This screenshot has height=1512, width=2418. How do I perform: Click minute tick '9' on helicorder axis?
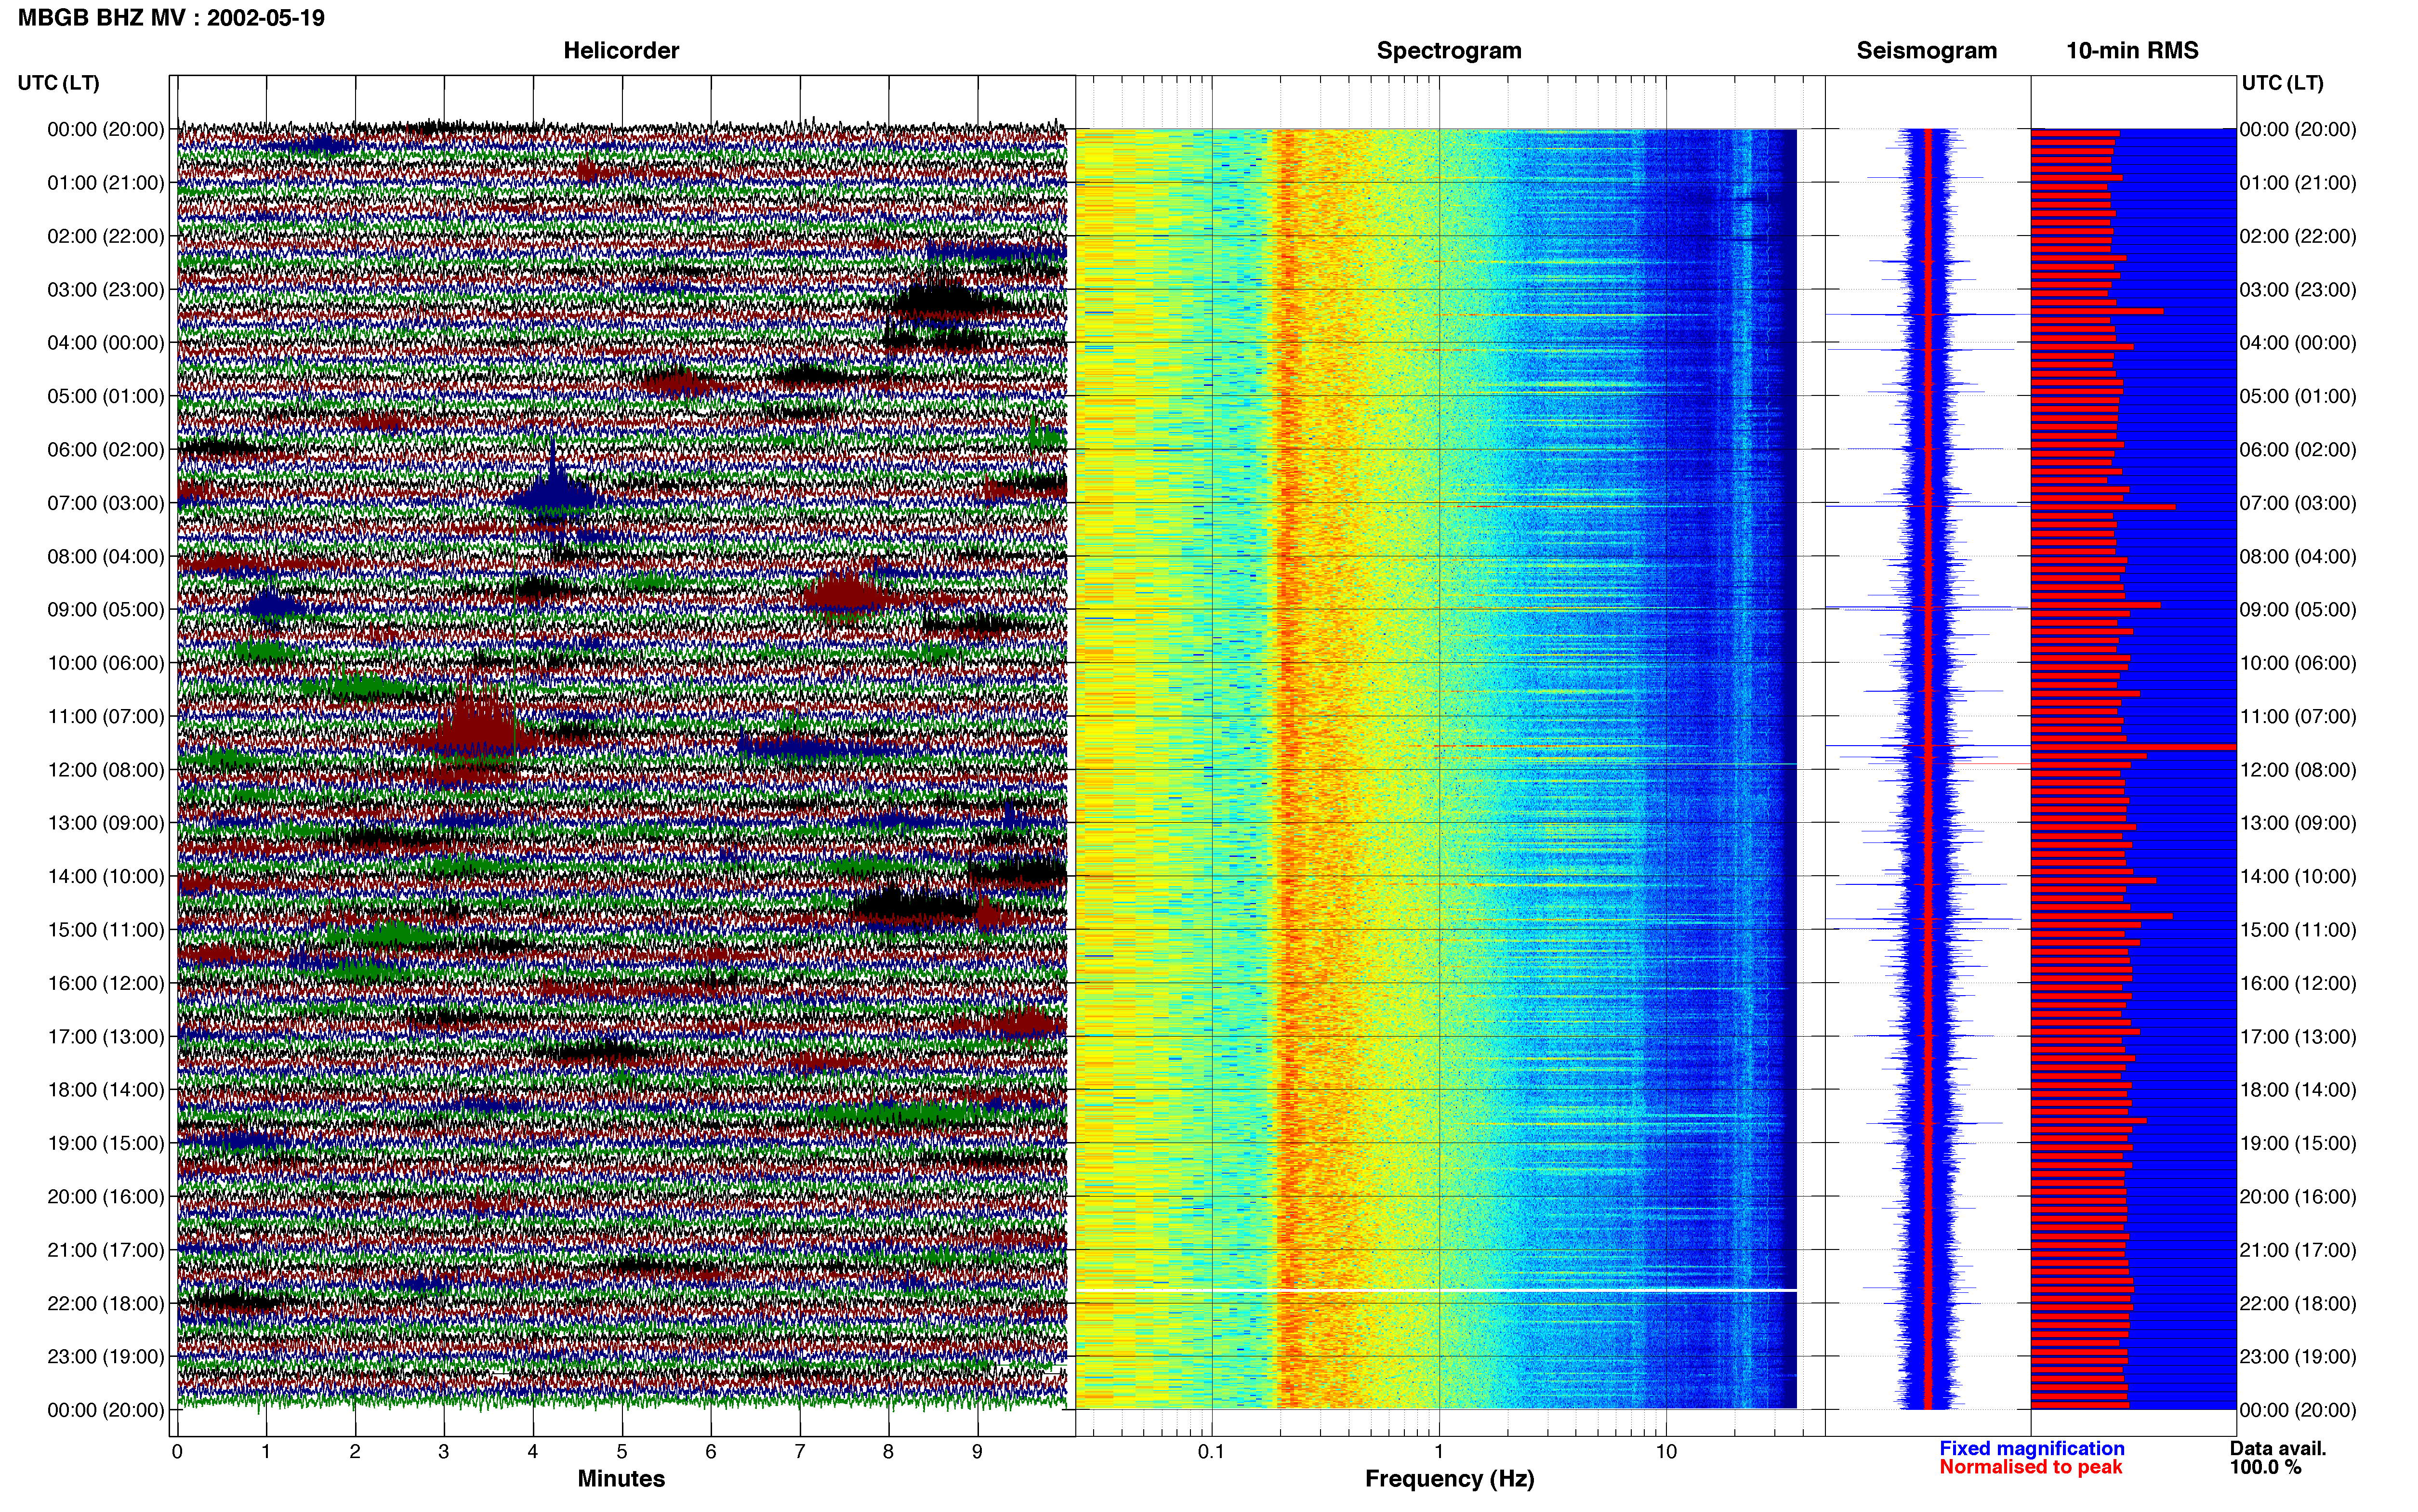click(977, 1451)
